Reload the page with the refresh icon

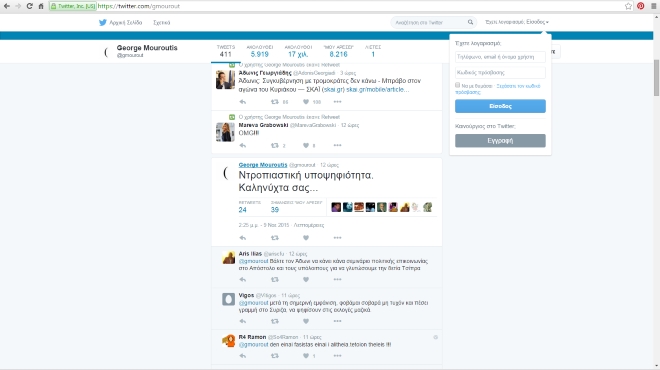(29, 6)
